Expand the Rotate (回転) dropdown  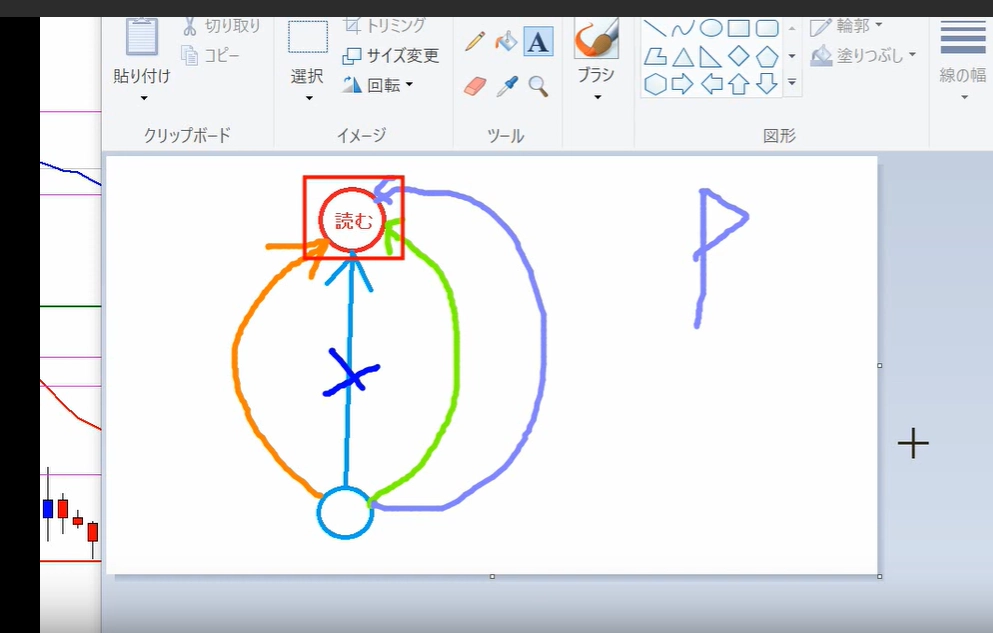click(x=409, y=85)
